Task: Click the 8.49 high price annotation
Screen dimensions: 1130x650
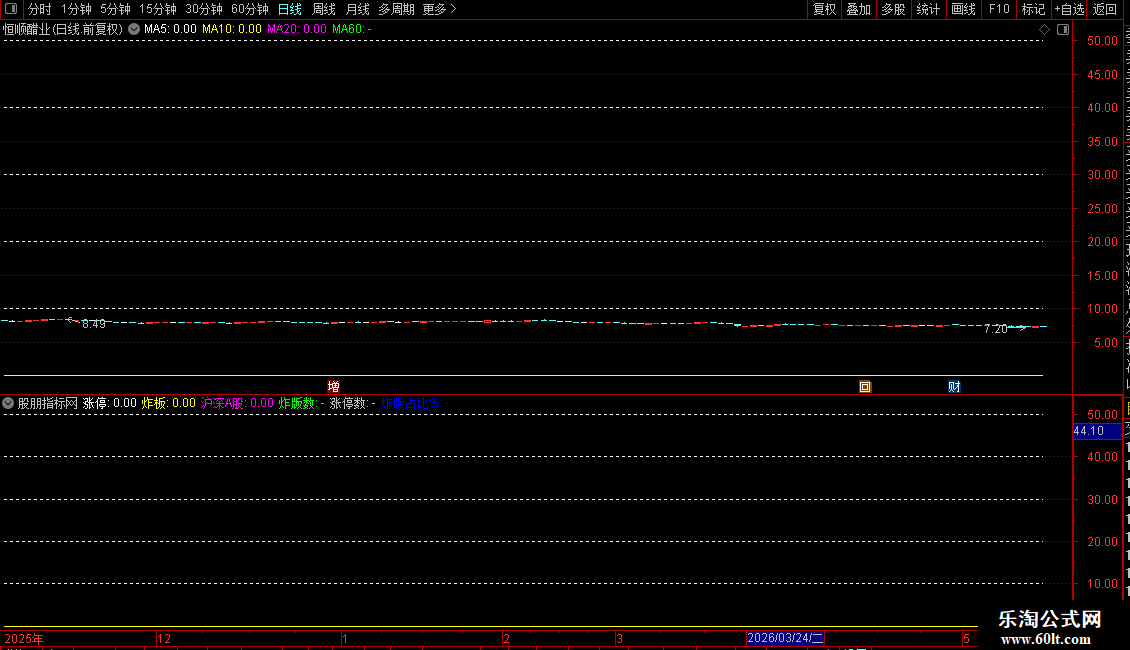Action: [94, 324]
